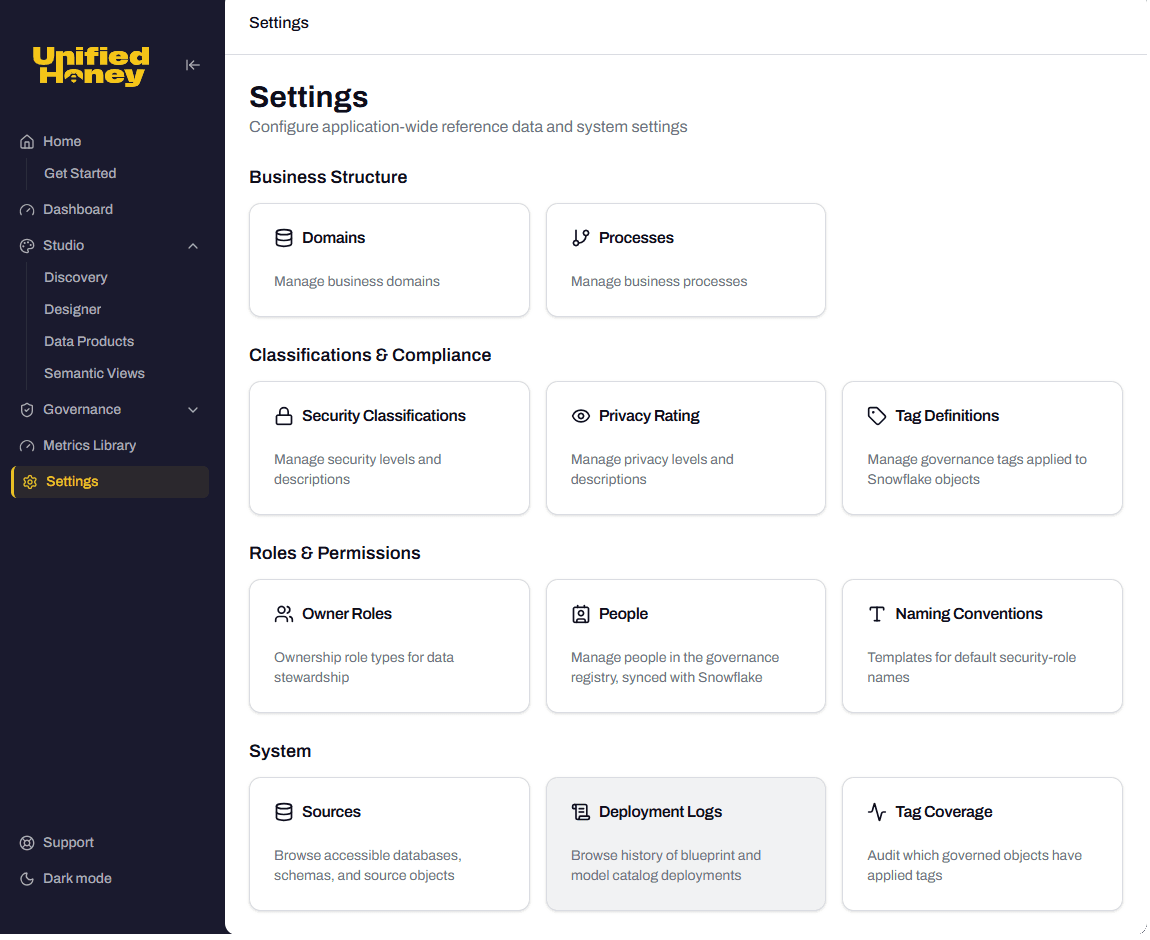
Task: Open the Processes card
Action: pyautogui.click(x=686, y=260)
